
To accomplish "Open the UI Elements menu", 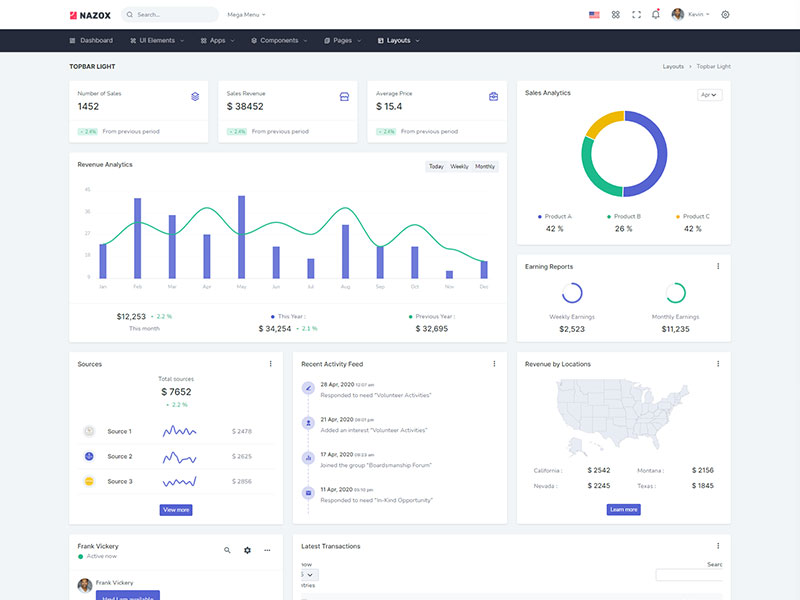I will [x=156, y=41].
